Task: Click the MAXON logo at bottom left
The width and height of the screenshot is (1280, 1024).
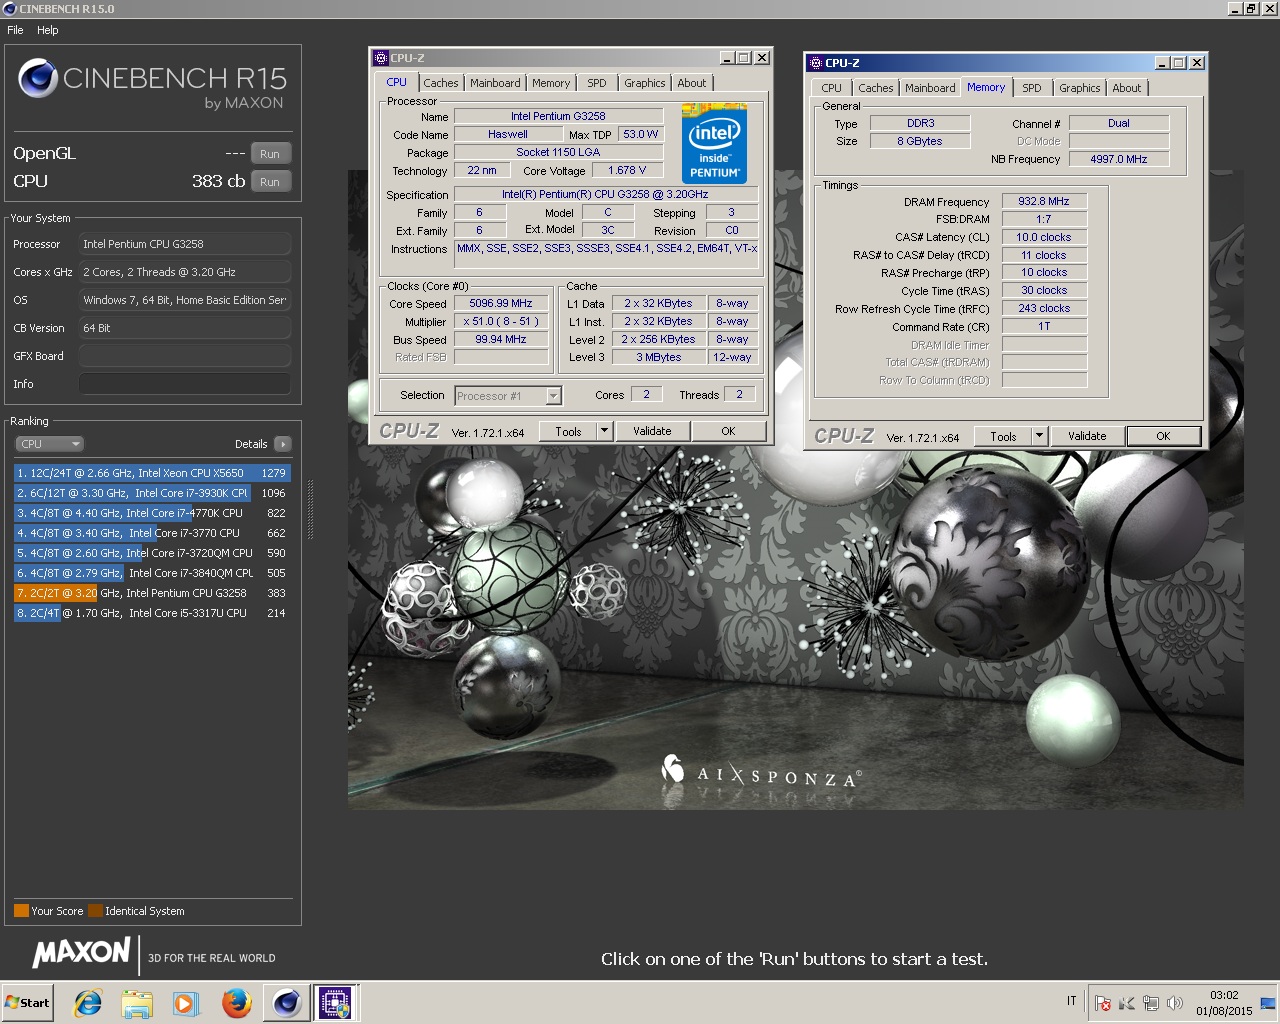Action: (82, 953)
